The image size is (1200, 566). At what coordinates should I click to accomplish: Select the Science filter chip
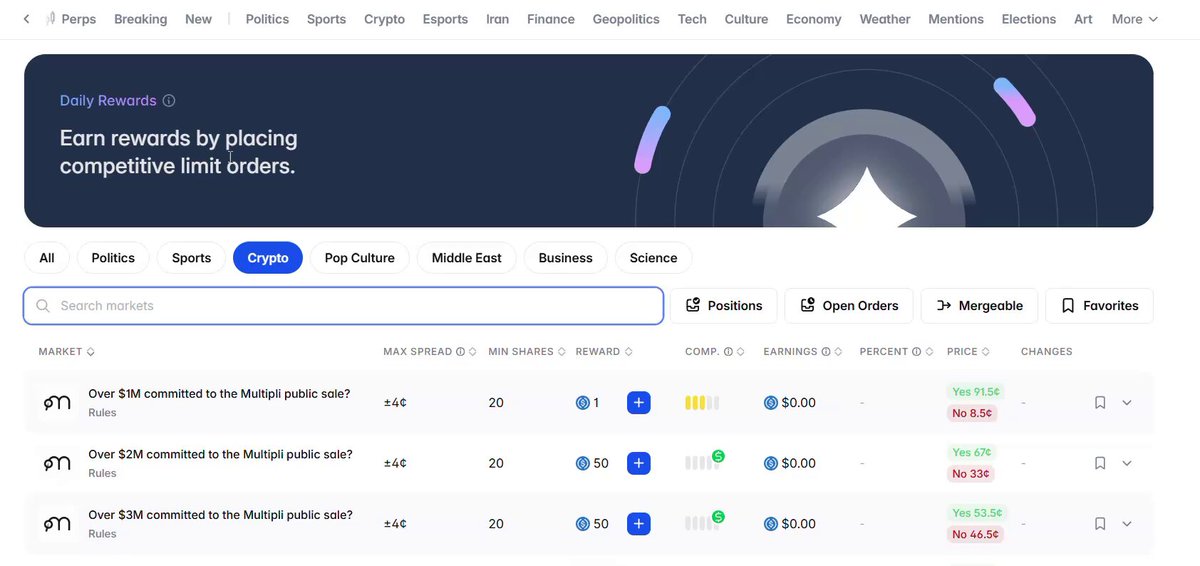pyautogui.click(x=654, y=258)
